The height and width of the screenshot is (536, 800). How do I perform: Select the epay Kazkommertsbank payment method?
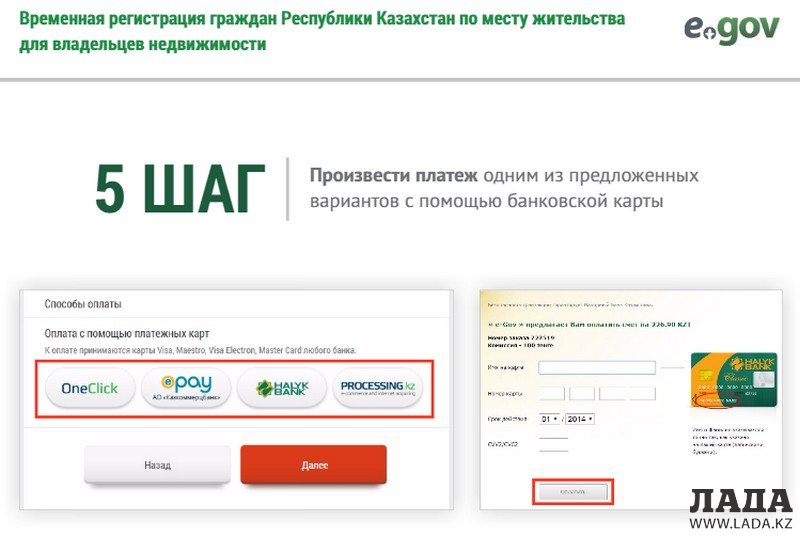[x=186, y=388]
